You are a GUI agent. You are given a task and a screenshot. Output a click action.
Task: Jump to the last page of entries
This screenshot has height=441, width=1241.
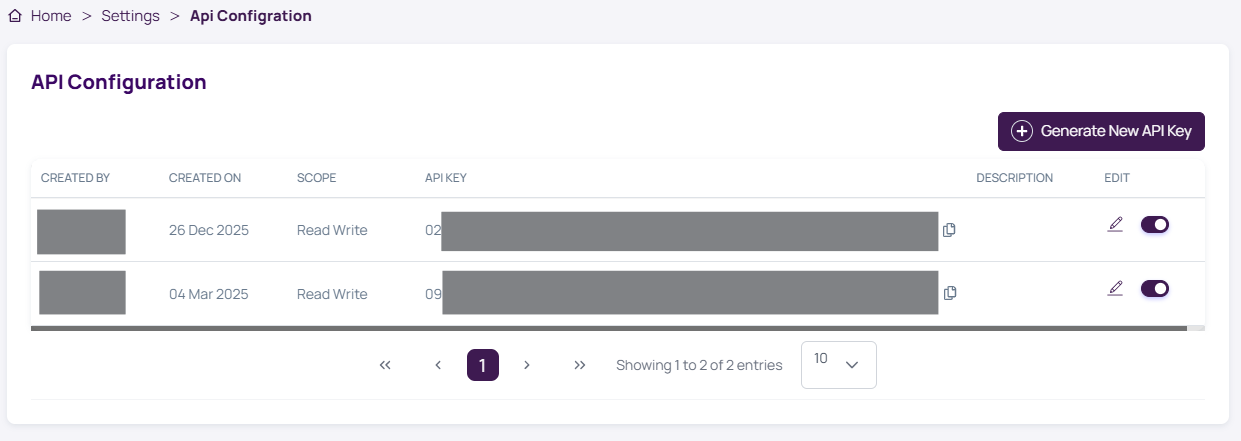pos(580,365)
